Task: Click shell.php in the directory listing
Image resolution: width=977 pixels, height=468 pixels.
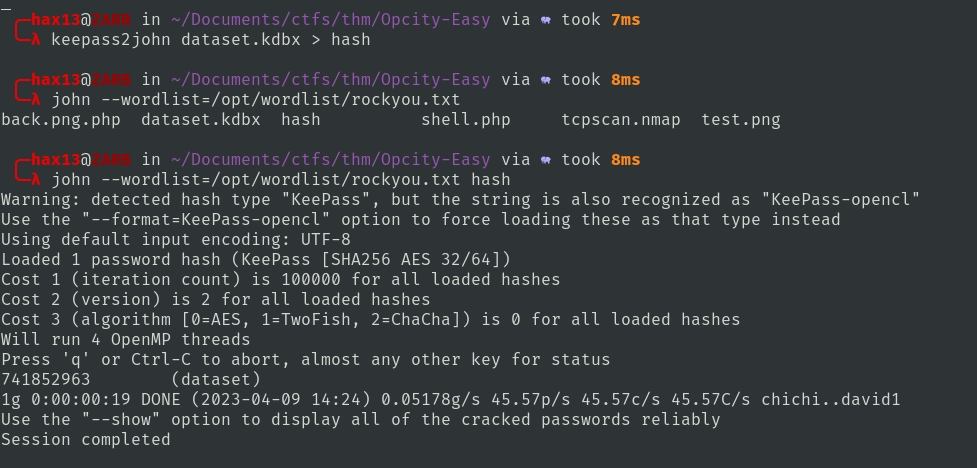Action: (465, 120)
